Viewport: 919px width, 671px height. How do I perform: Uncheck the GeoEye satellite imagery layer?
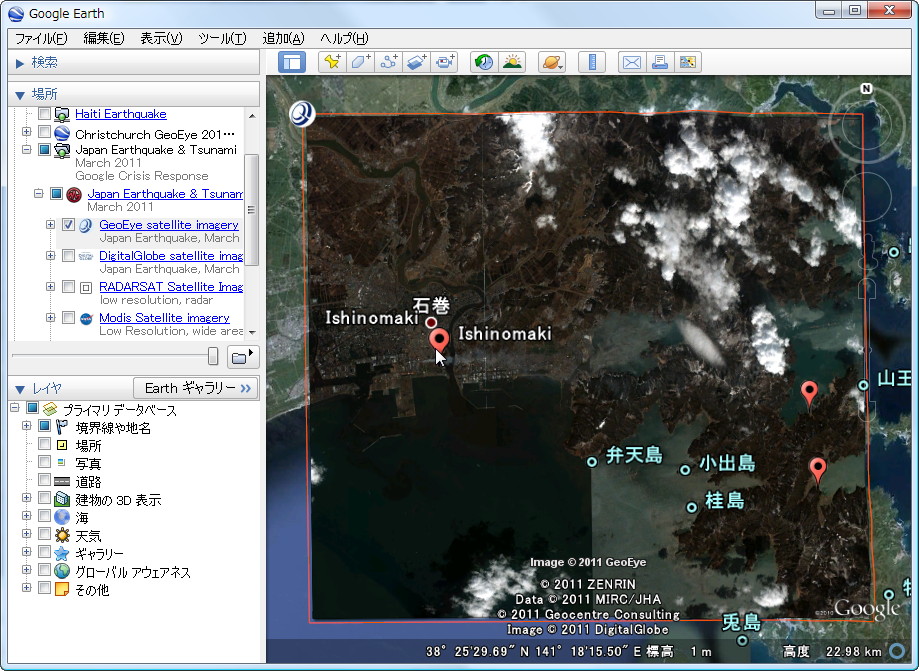point(68,225)
